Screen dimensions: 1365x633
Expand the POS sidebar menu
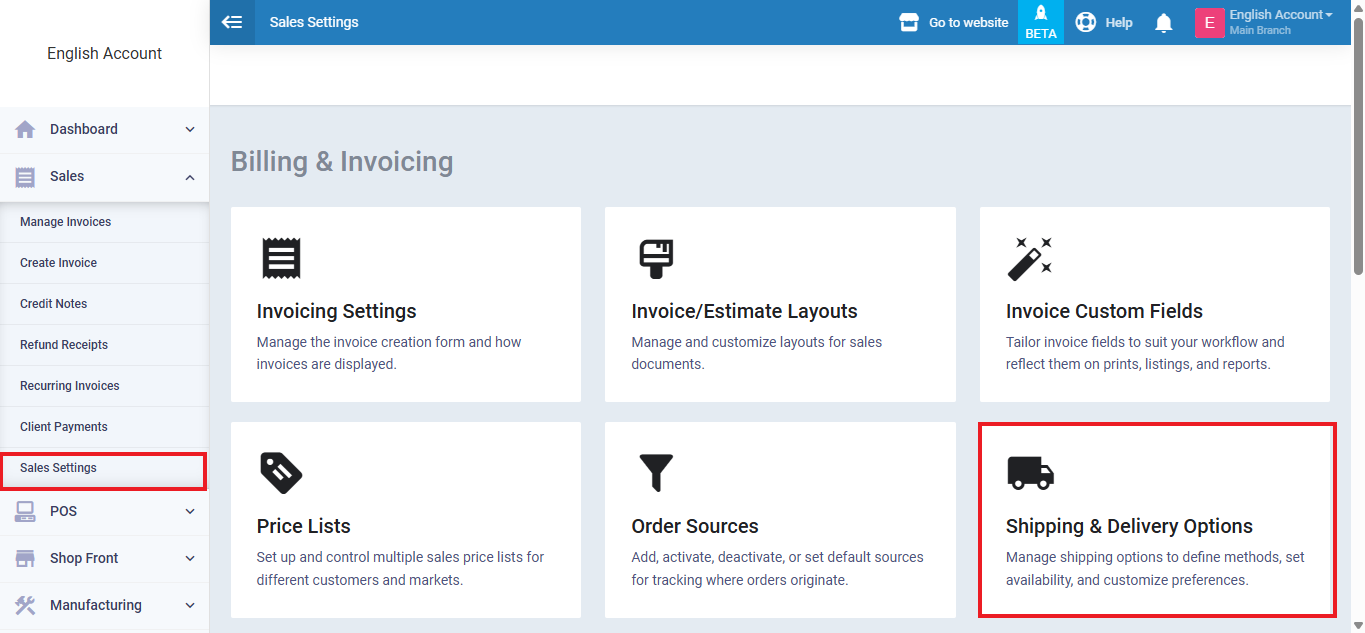point(104,511)
